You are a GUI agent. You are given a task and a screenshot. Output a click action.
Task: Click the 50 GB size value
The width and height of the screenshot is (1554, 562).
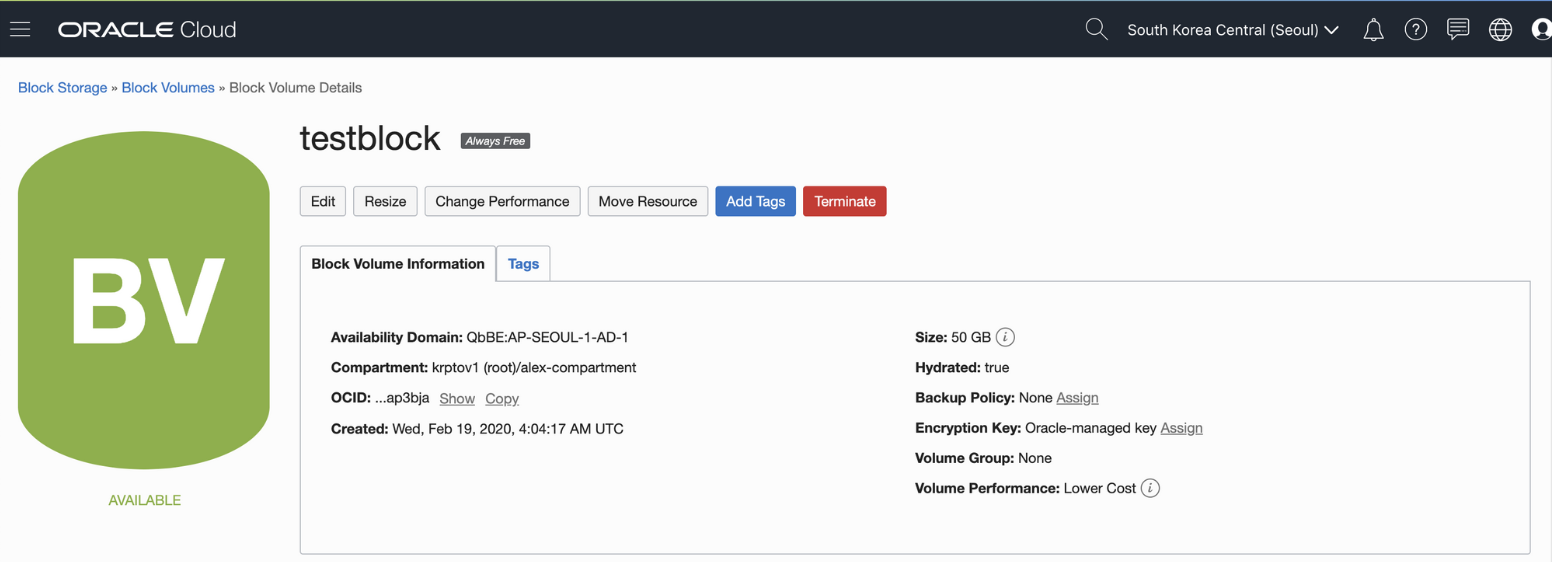[971, 337]
